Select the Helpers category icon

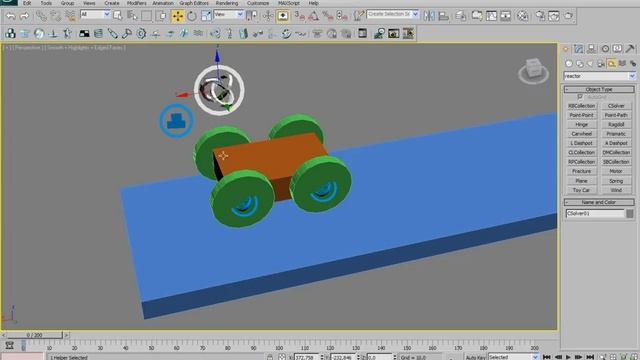(611, 63)
